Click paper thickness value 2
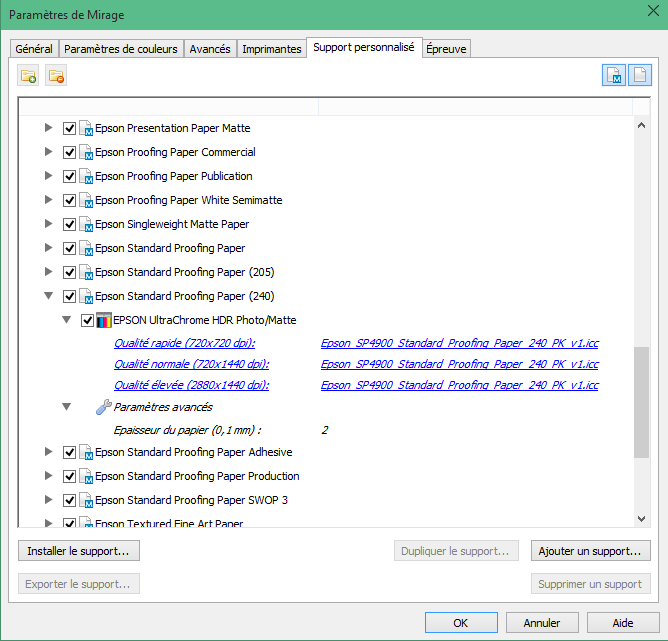The width and height of the screenshot is (668, 641). coord(325,430)
